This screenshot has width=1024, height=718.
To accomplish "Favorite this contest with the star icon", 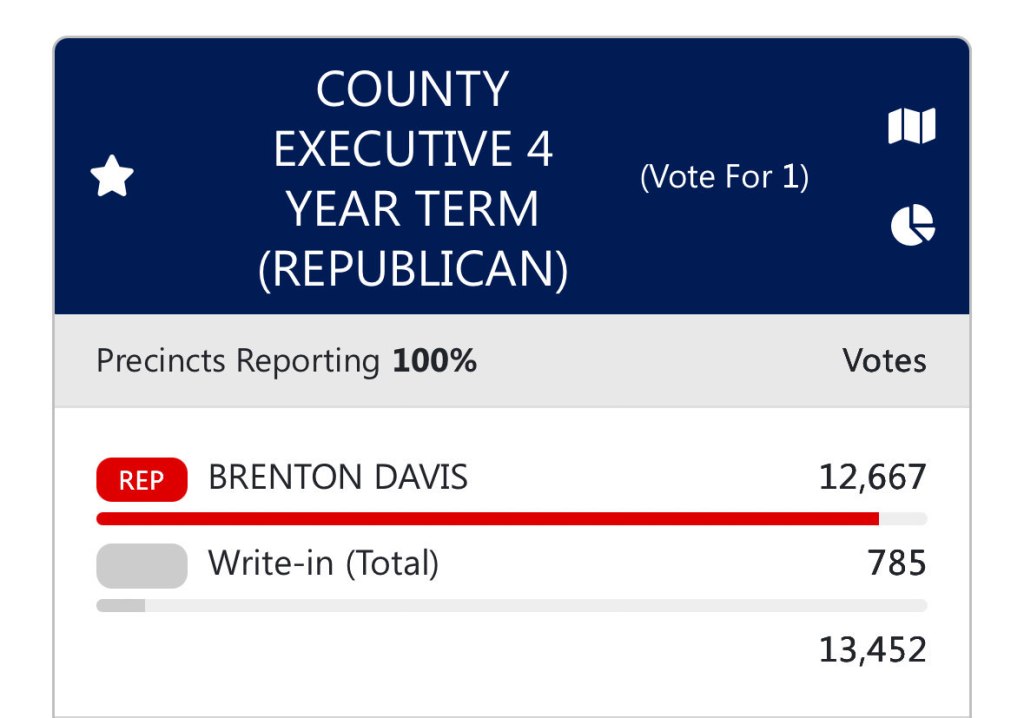I will pos(112,178).
